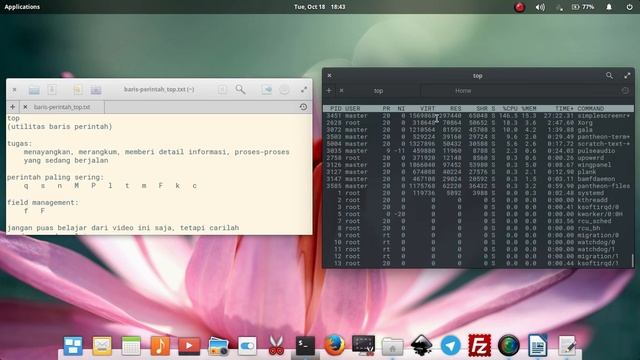The image size is (640, 360).
Task: Launch Videos from the dock
Action: tap(189, 346)
